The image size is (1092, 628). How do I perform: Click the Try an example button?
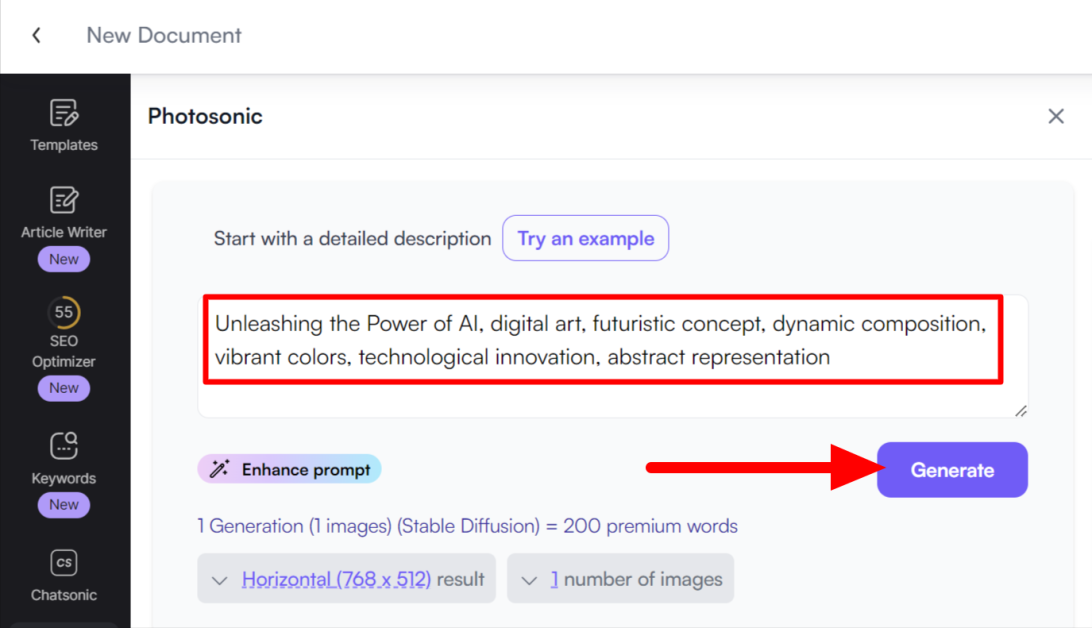[585, 239]
